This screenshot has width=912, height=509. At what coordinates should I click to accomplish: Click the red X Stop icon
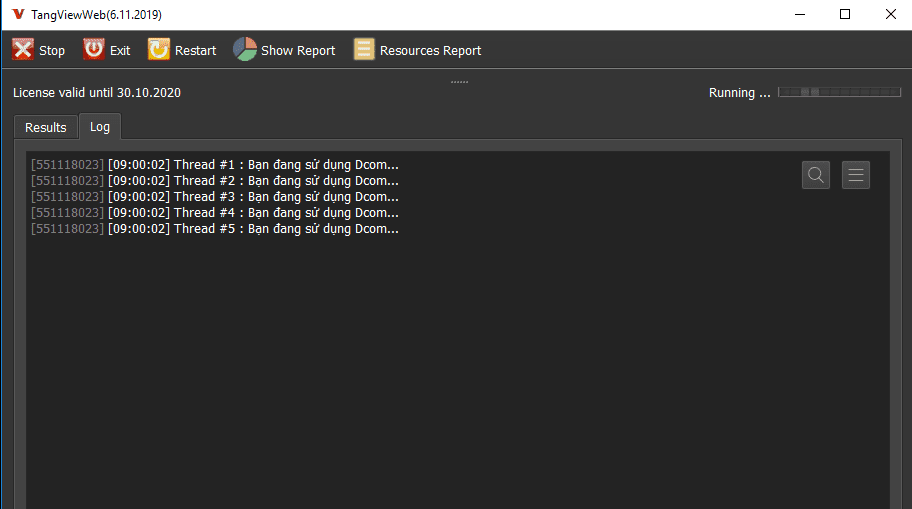coord(23,50)
